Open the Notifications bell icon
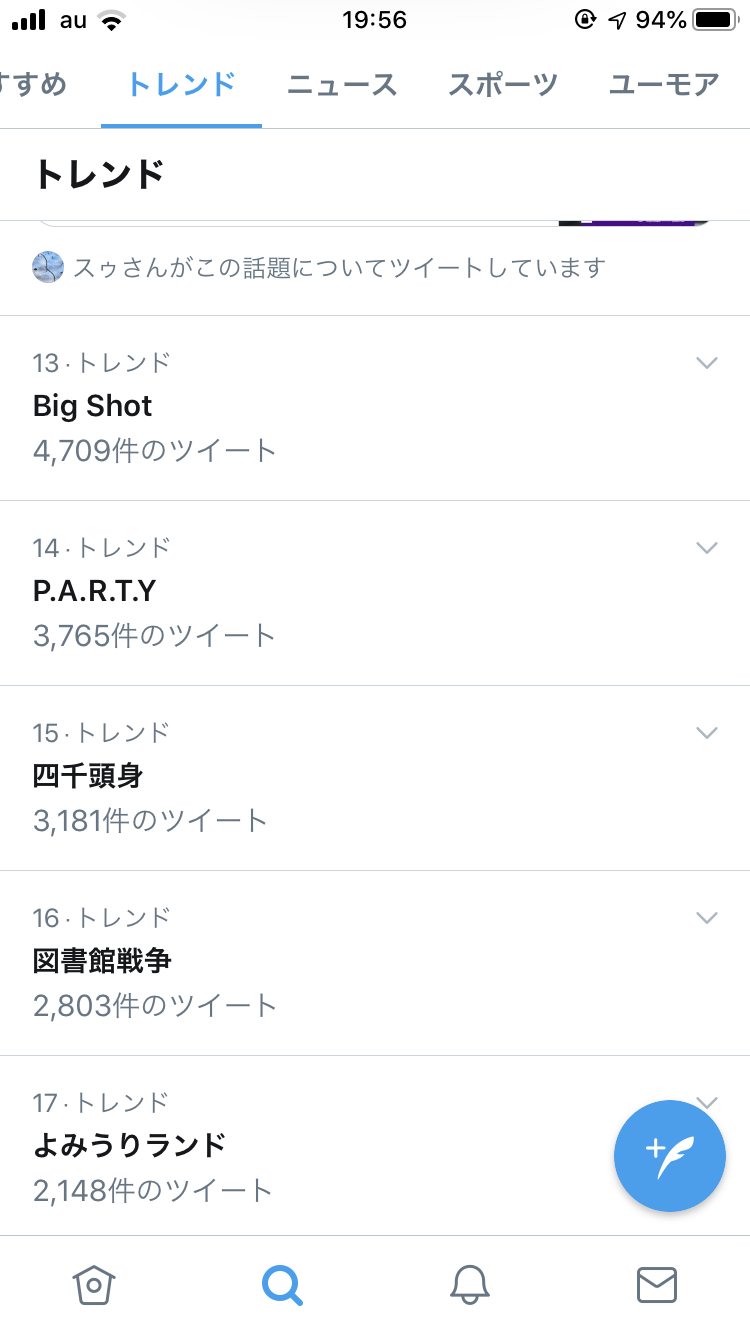 point(469,1284)
